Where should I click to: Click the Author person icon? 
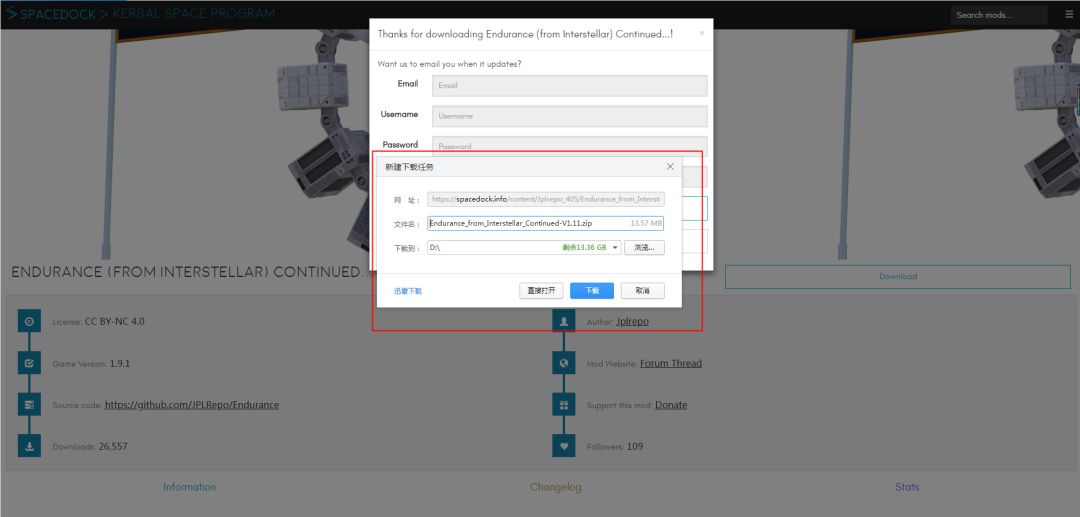point(563,321)
